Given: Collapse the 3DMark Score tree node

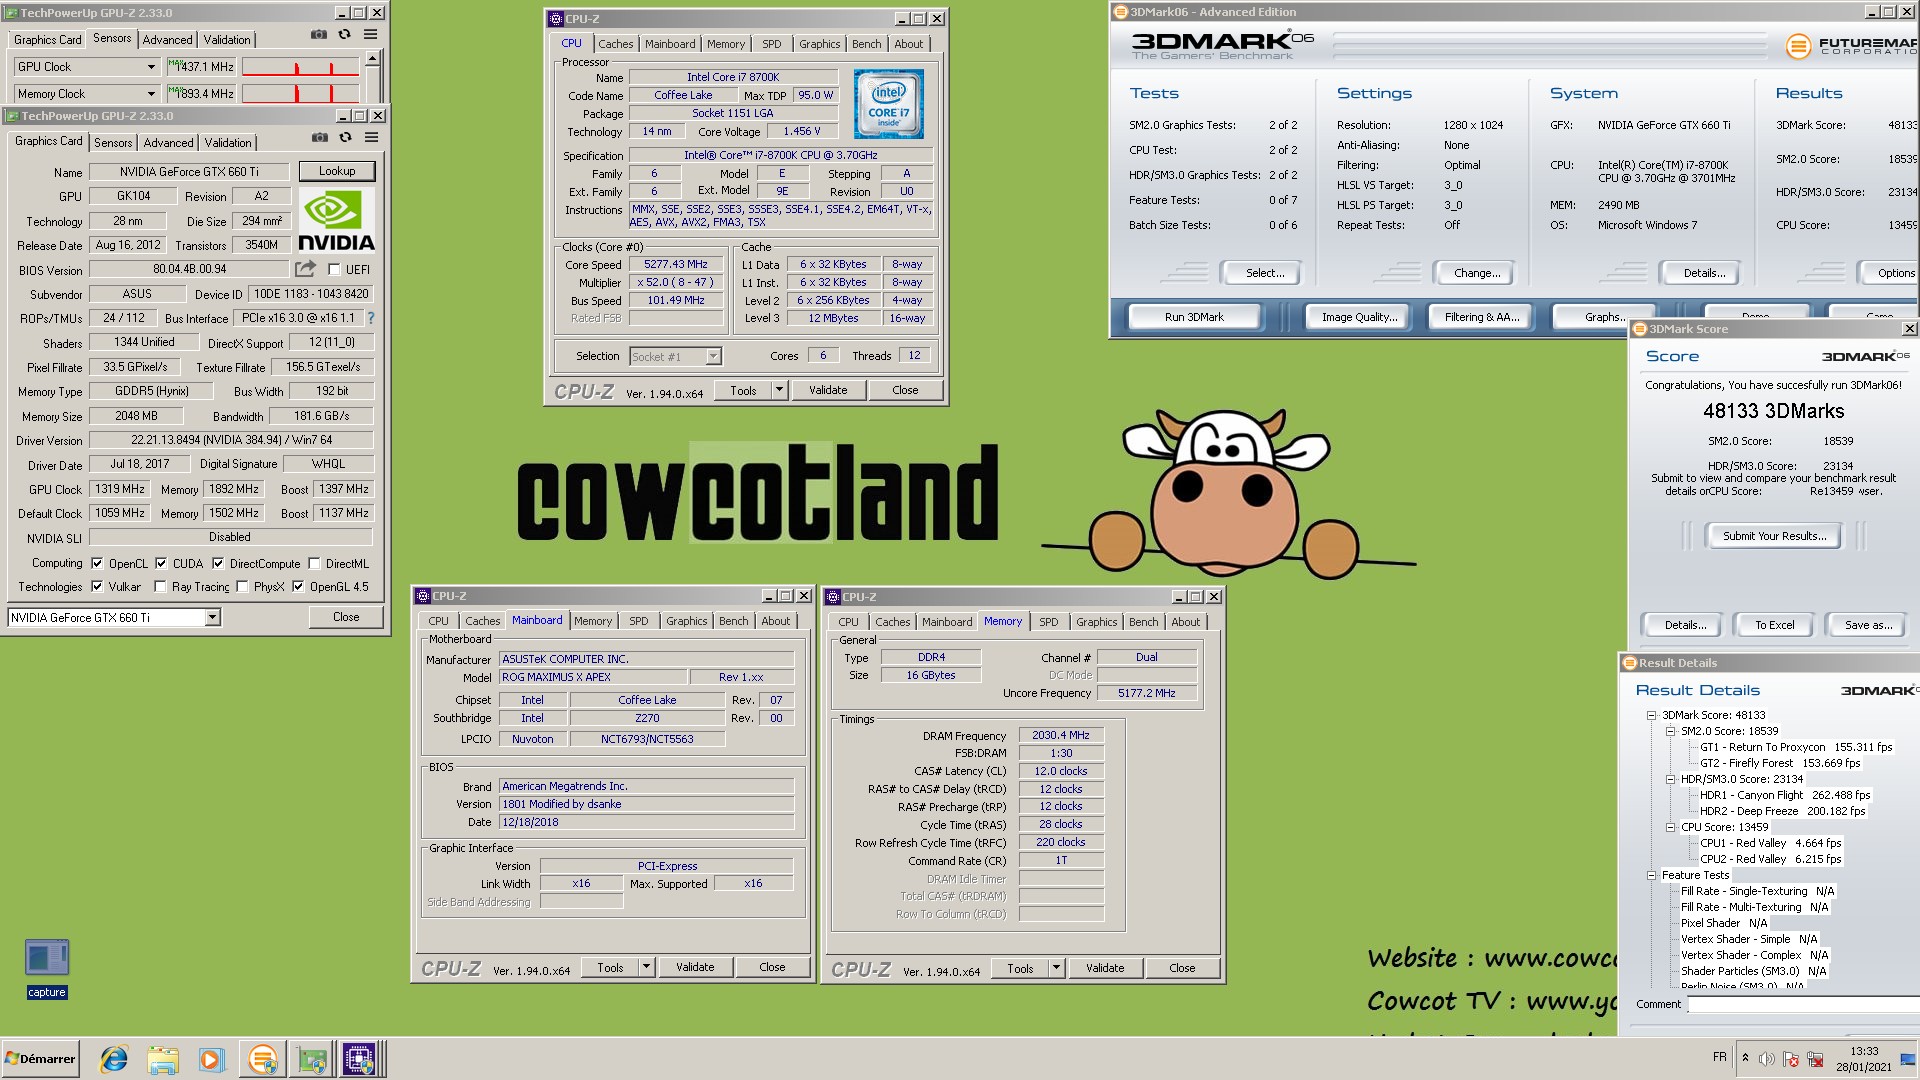Looking at the screenshot, I should [x=1652, y=715].
